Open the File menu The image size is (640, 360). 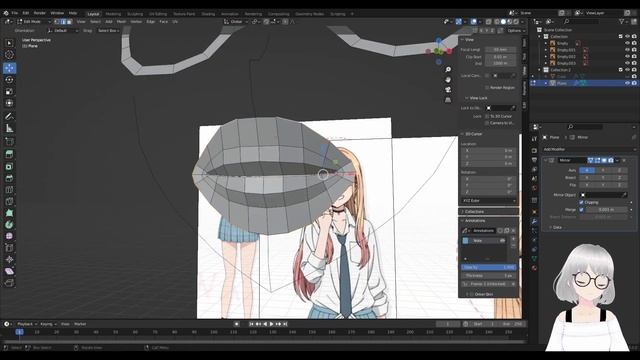pos(15,13)
